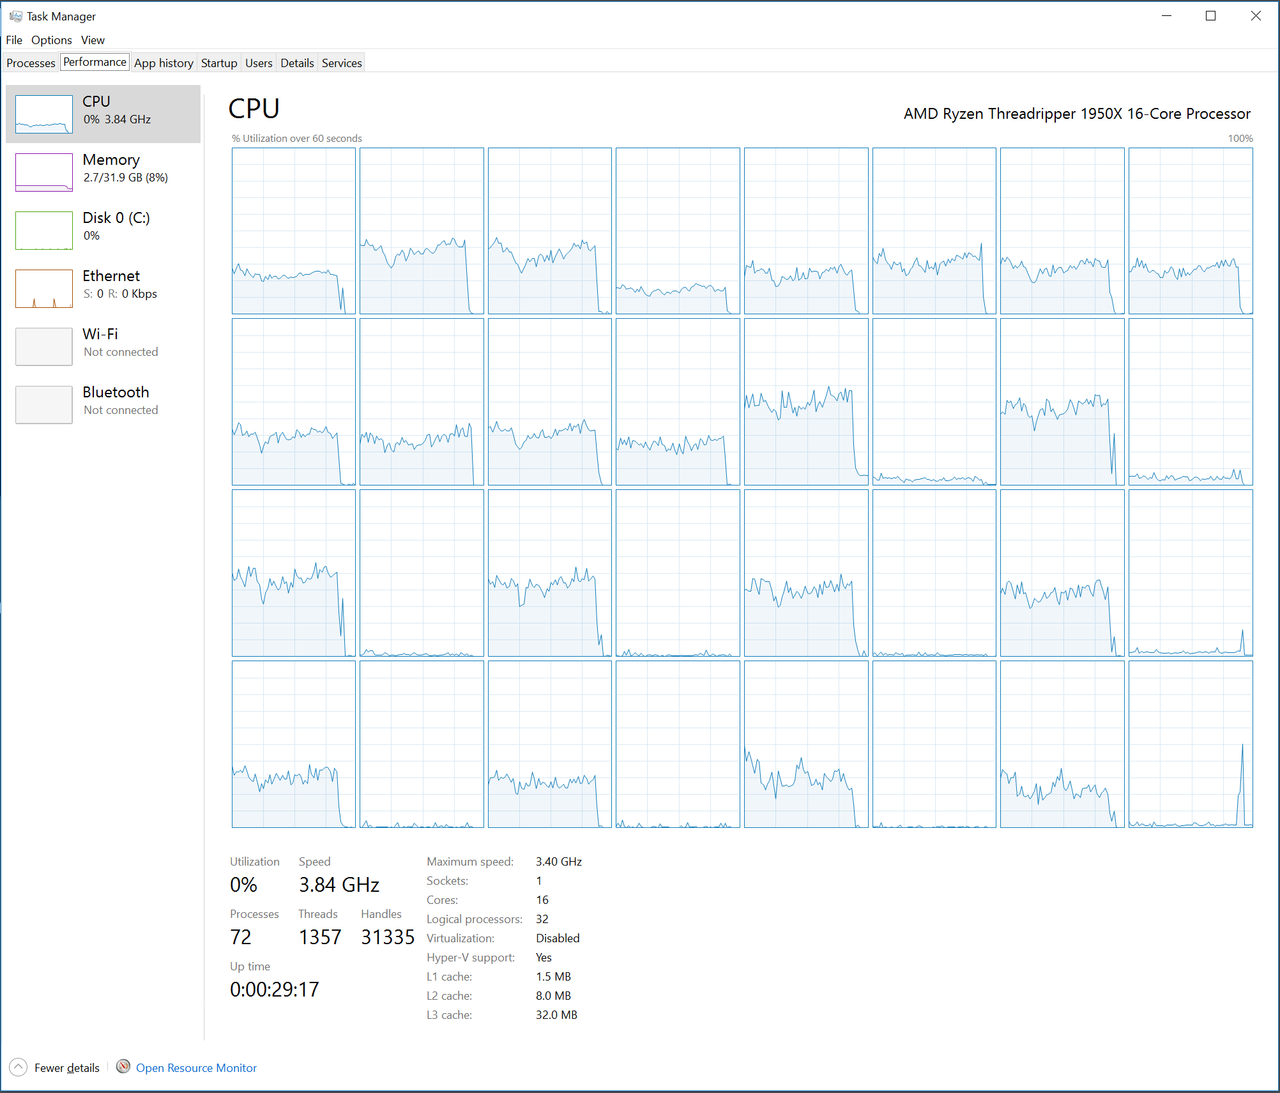Open the File menu
1280x1093 pixels.
(14, 40)
